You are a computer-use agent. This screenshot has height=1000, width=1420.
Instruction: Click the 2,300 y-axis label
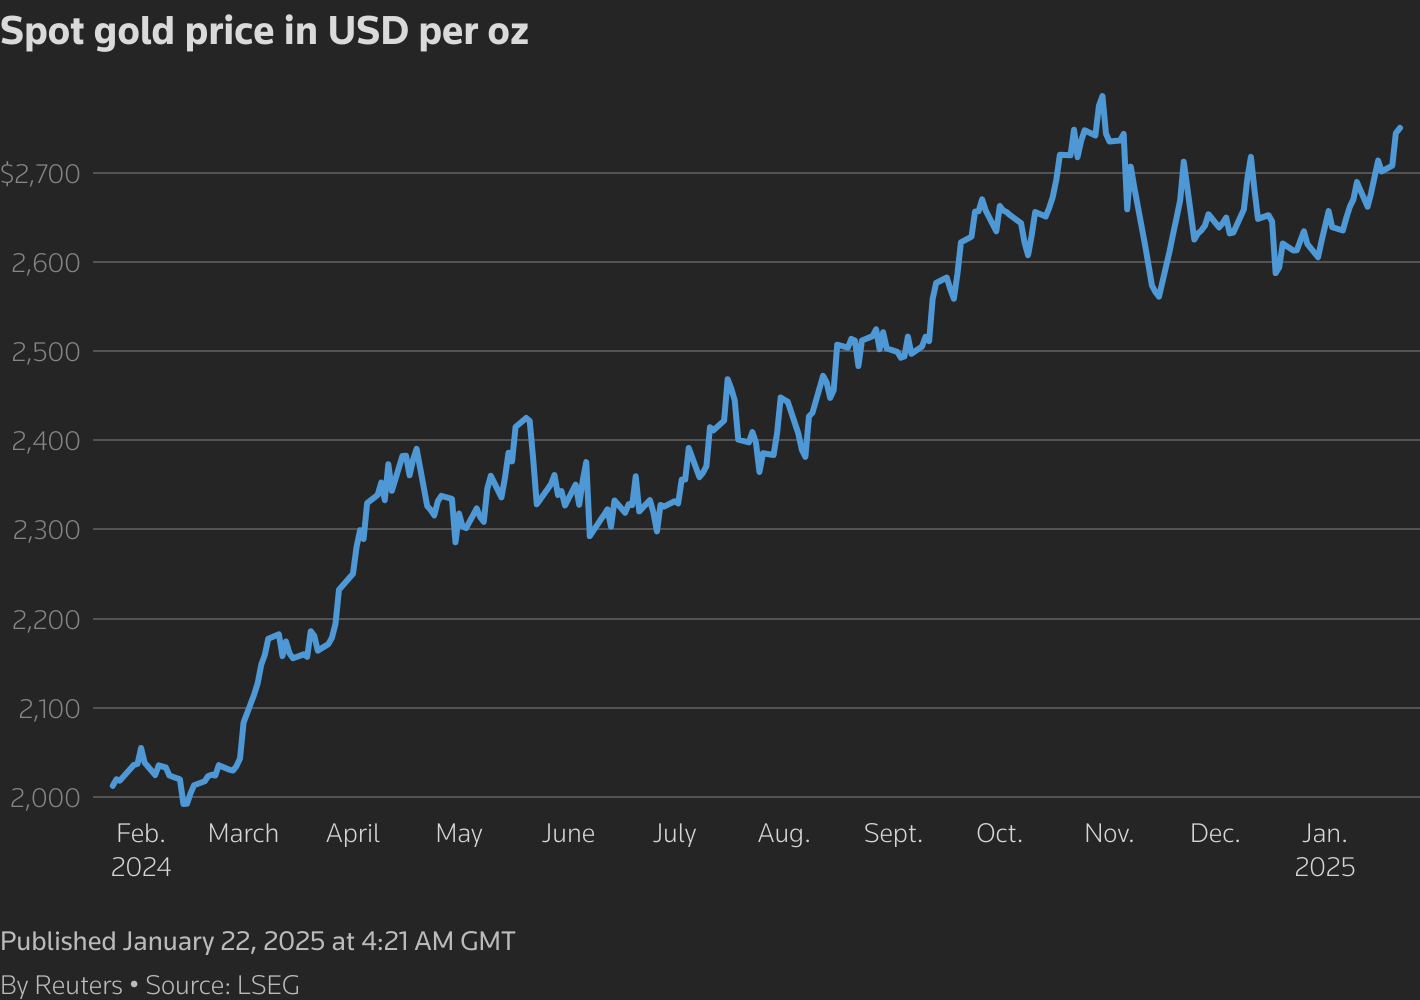(x=44, y=530)
